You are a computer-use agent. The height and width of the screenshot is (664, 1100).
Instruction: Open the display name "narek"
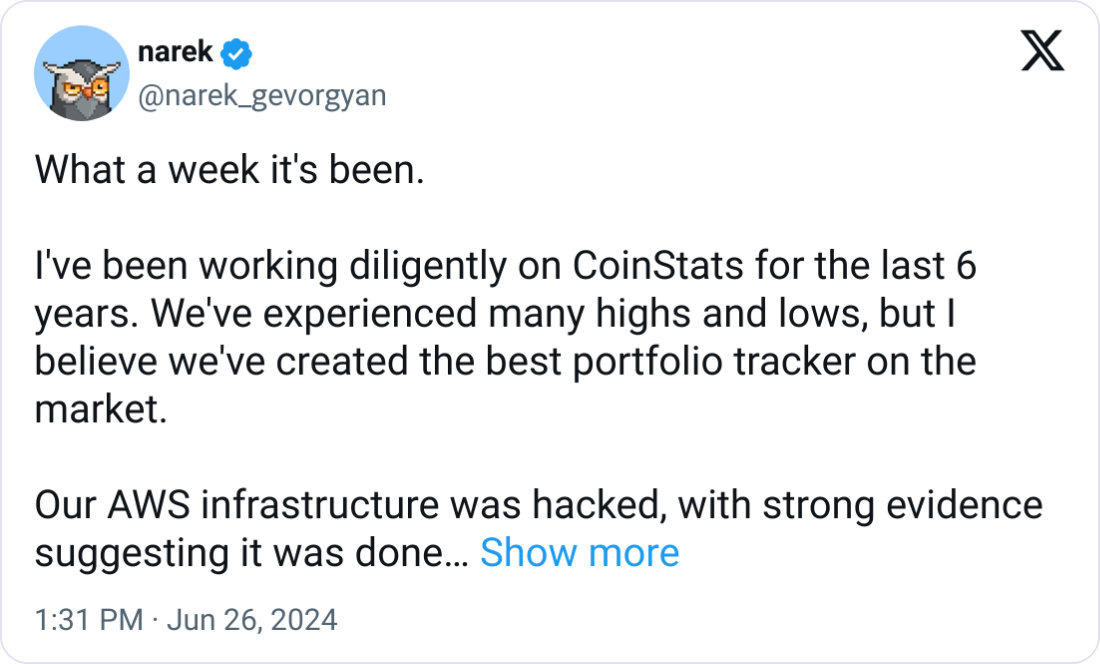(175, 52)
